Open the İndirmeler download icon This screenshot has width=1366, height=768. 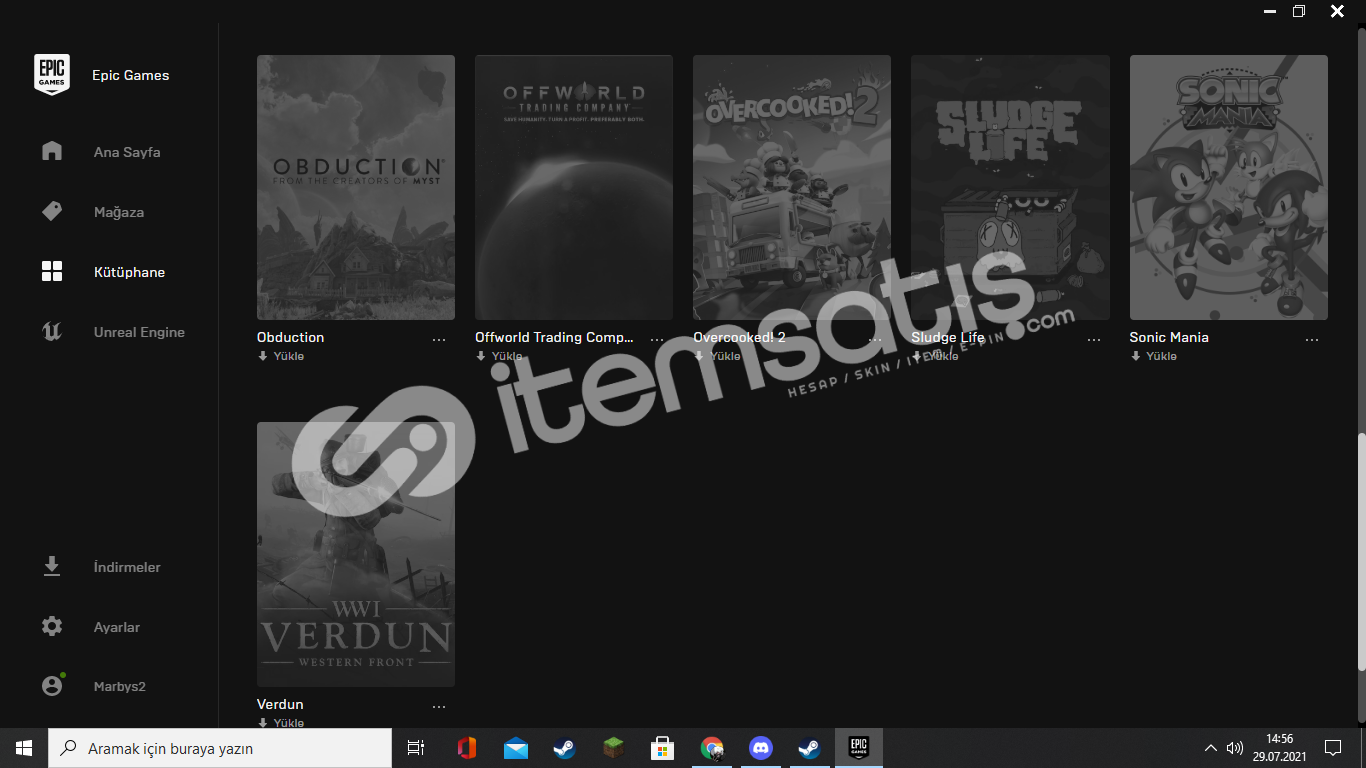tap(52, 567)
